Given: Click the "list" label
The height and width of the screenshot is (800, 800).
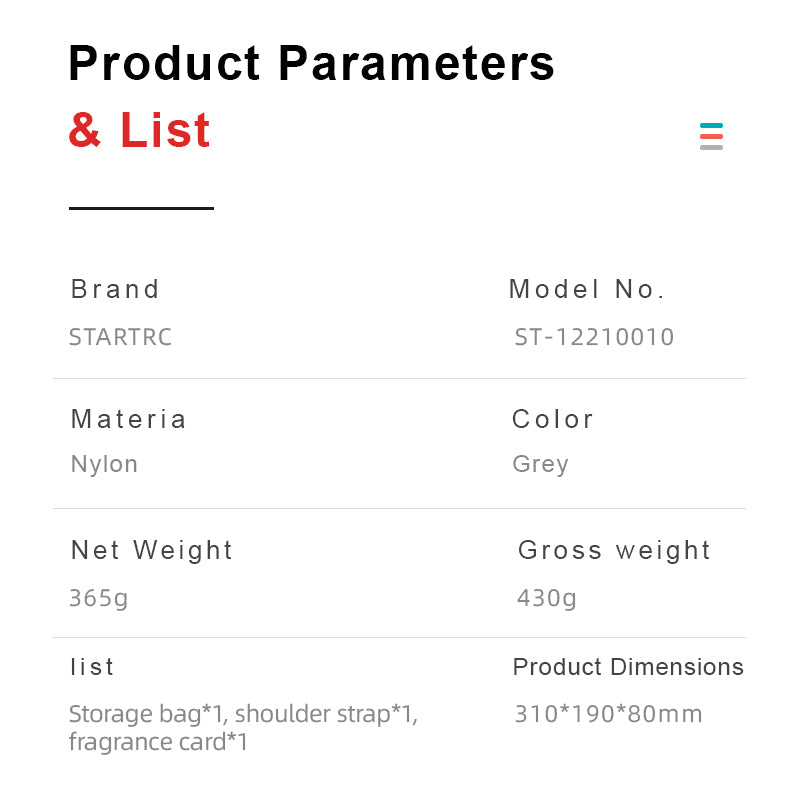Looking at the screenshot, I should [92, 667].
